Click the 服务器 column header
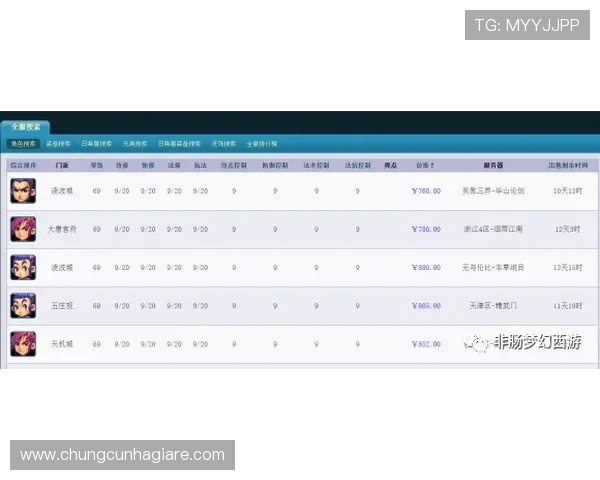This screenshot has width=600, height=480. (493, 164)
